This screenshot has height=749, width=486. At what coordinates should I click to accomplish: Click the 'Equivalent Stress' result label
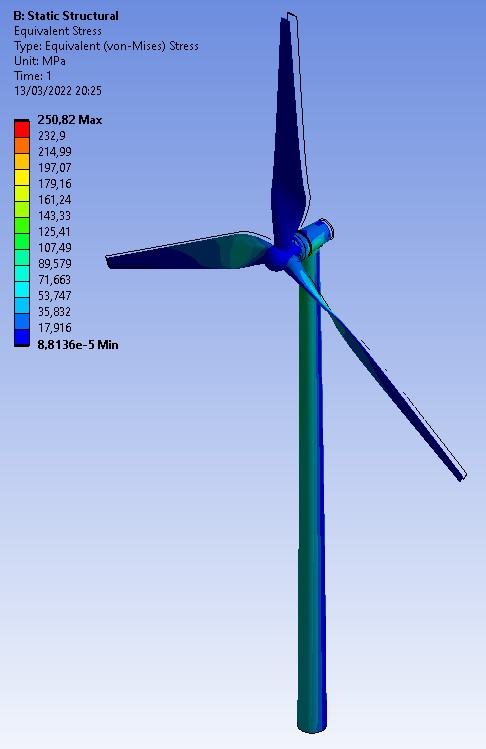[x=58, y=31]
